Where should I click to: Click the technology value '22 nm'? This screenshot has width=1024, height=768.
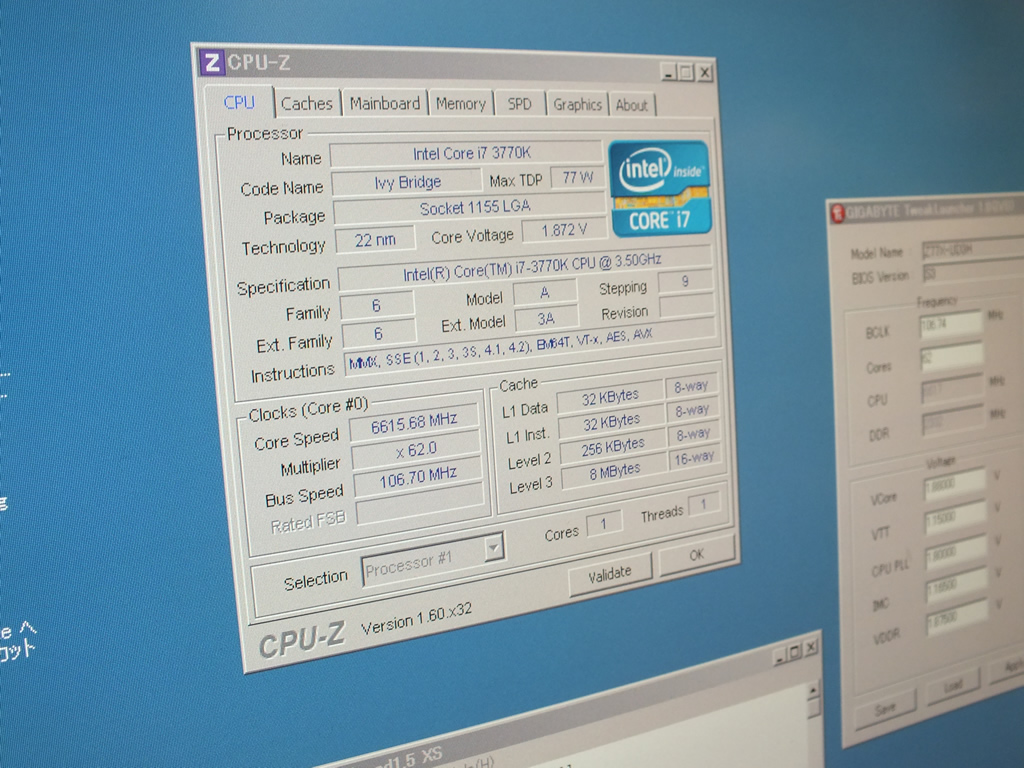pos(375,240)
